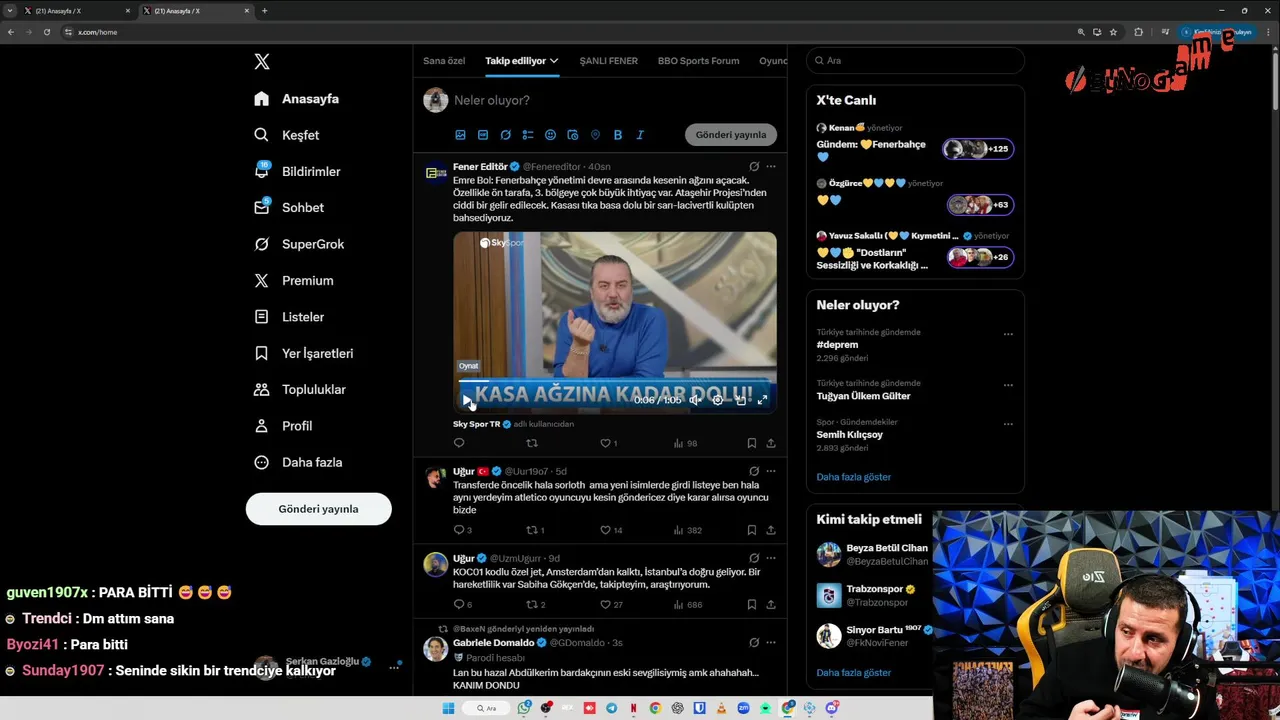Open Telegram from the taskbar
Image resolution: width=1280 pixels, height=720 pixels.
(612, 708)
